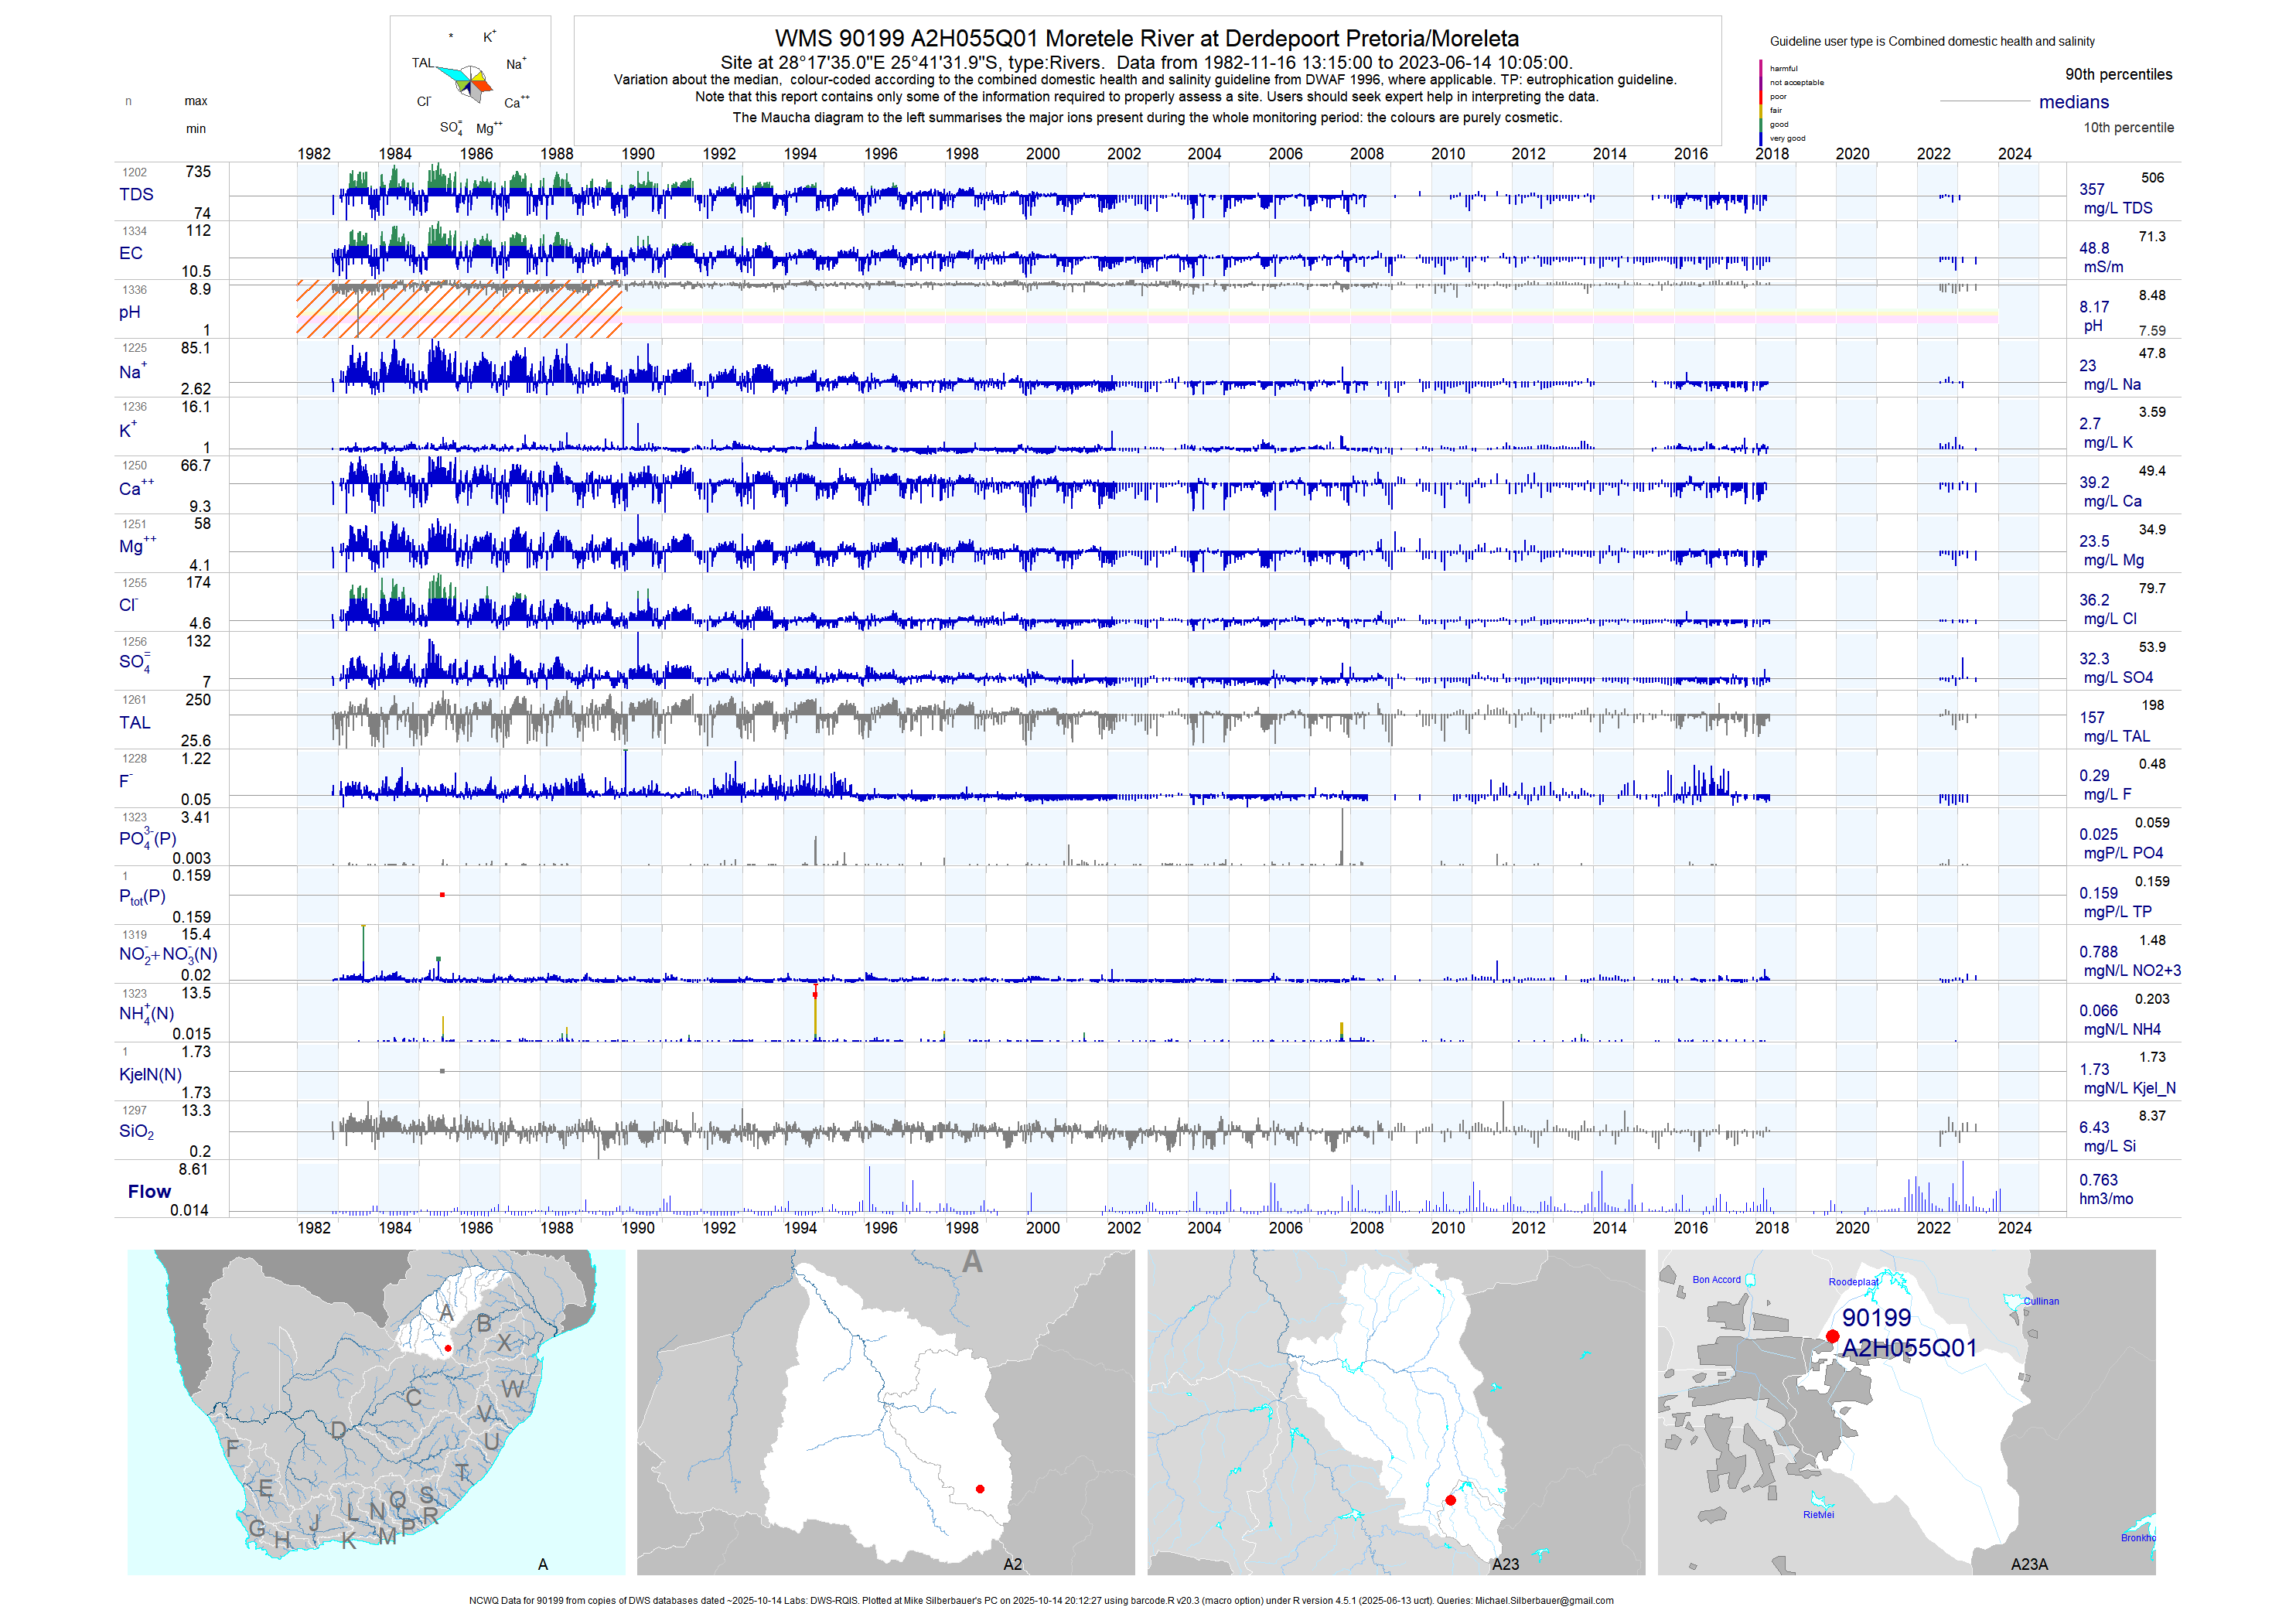The height and width of the screenshot is (1624, 2296).
Task: Click 2018 on top time axis
Action: click(x=1771, y=153)
